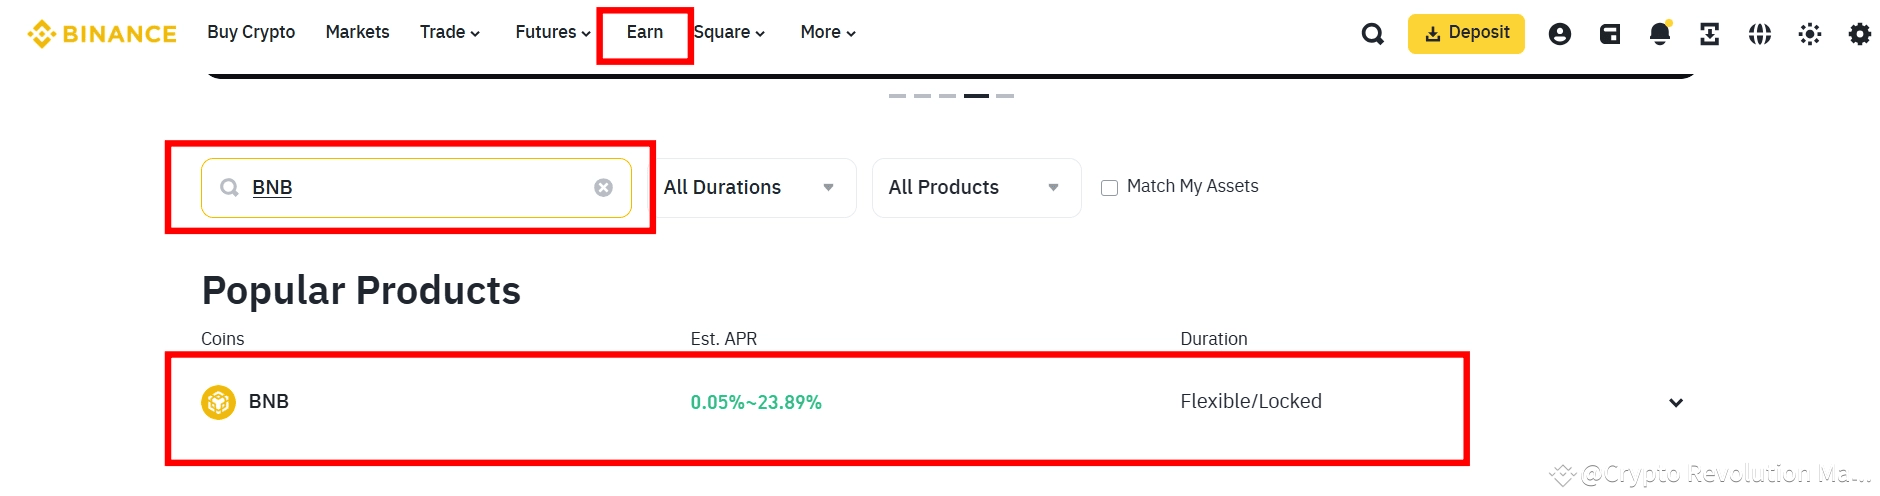Screen dimensions: 1880x496
Task: Open the All Durations dropdown
Action: coord(750,188)
